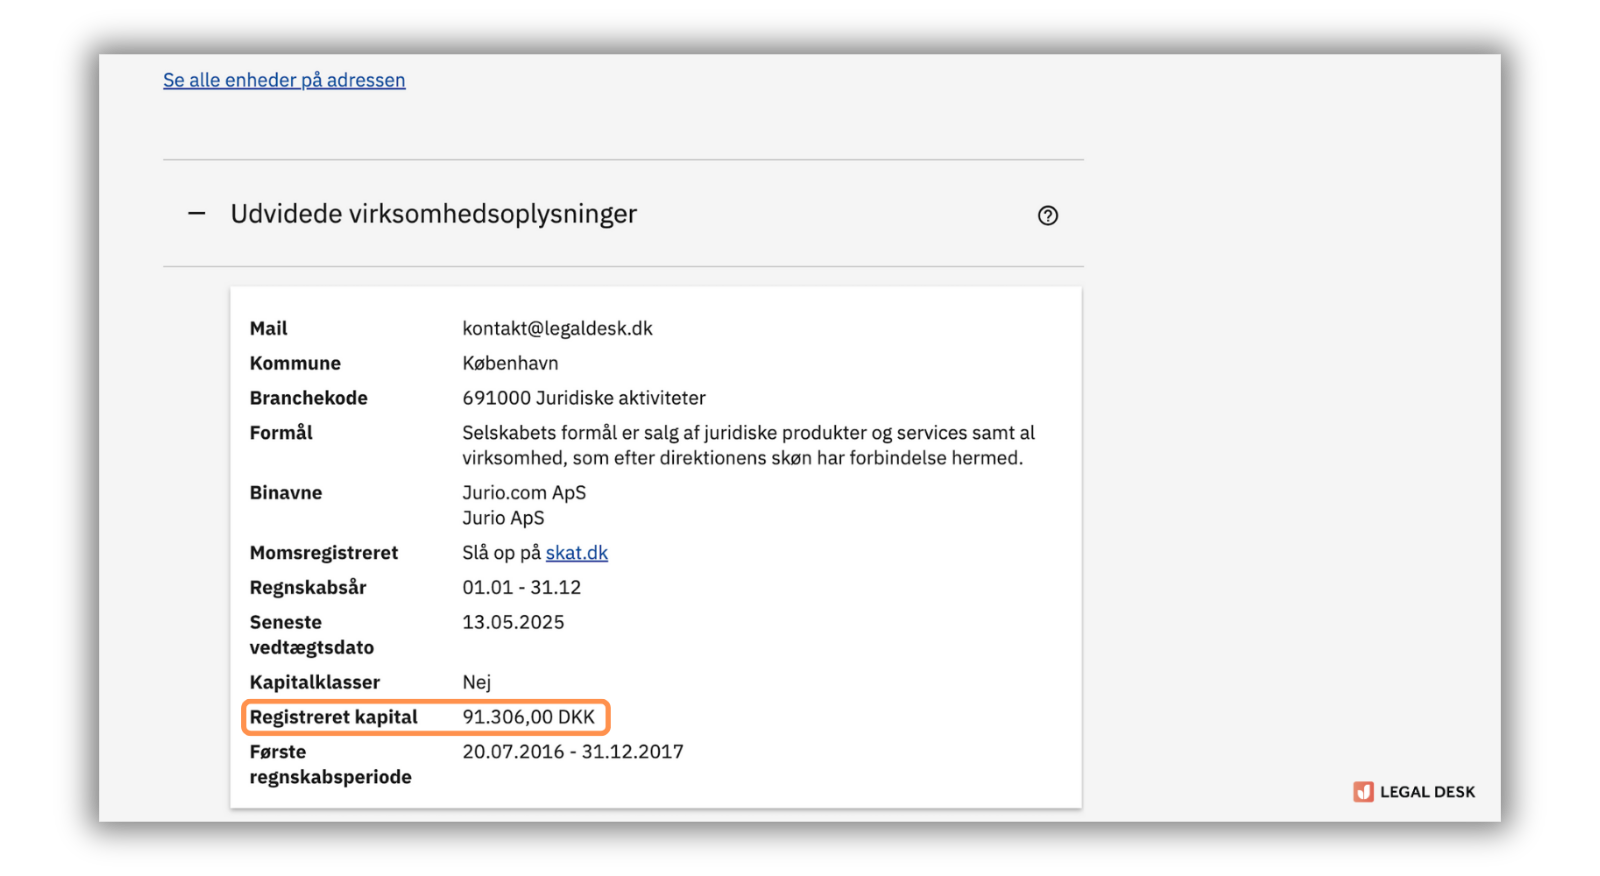Select the Registreret kapital label
Screen dimensions: 1600x876
point(333,717)
